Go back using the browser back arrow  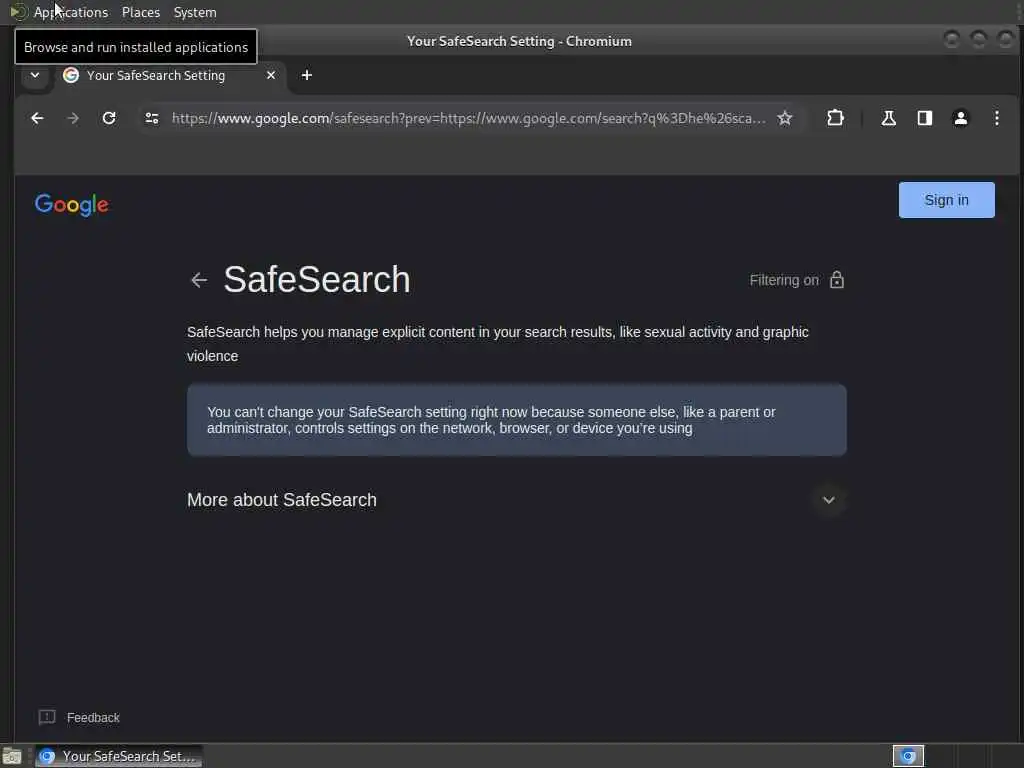click(37, 118)
